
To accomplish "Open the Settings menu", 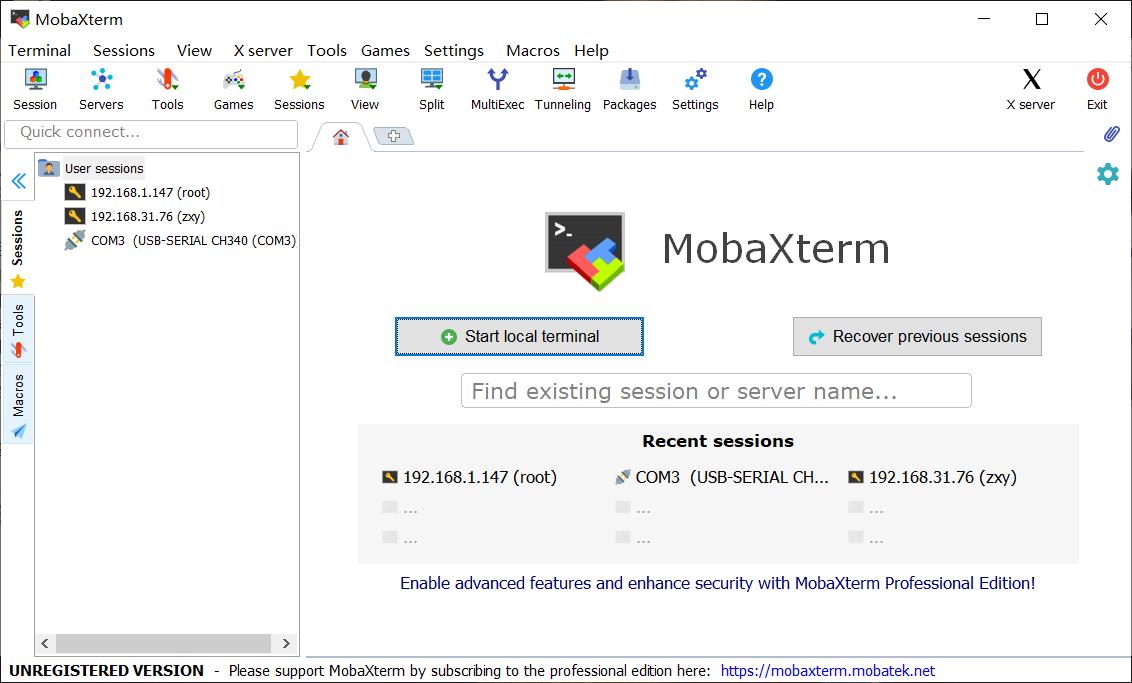I will (454, 50).
